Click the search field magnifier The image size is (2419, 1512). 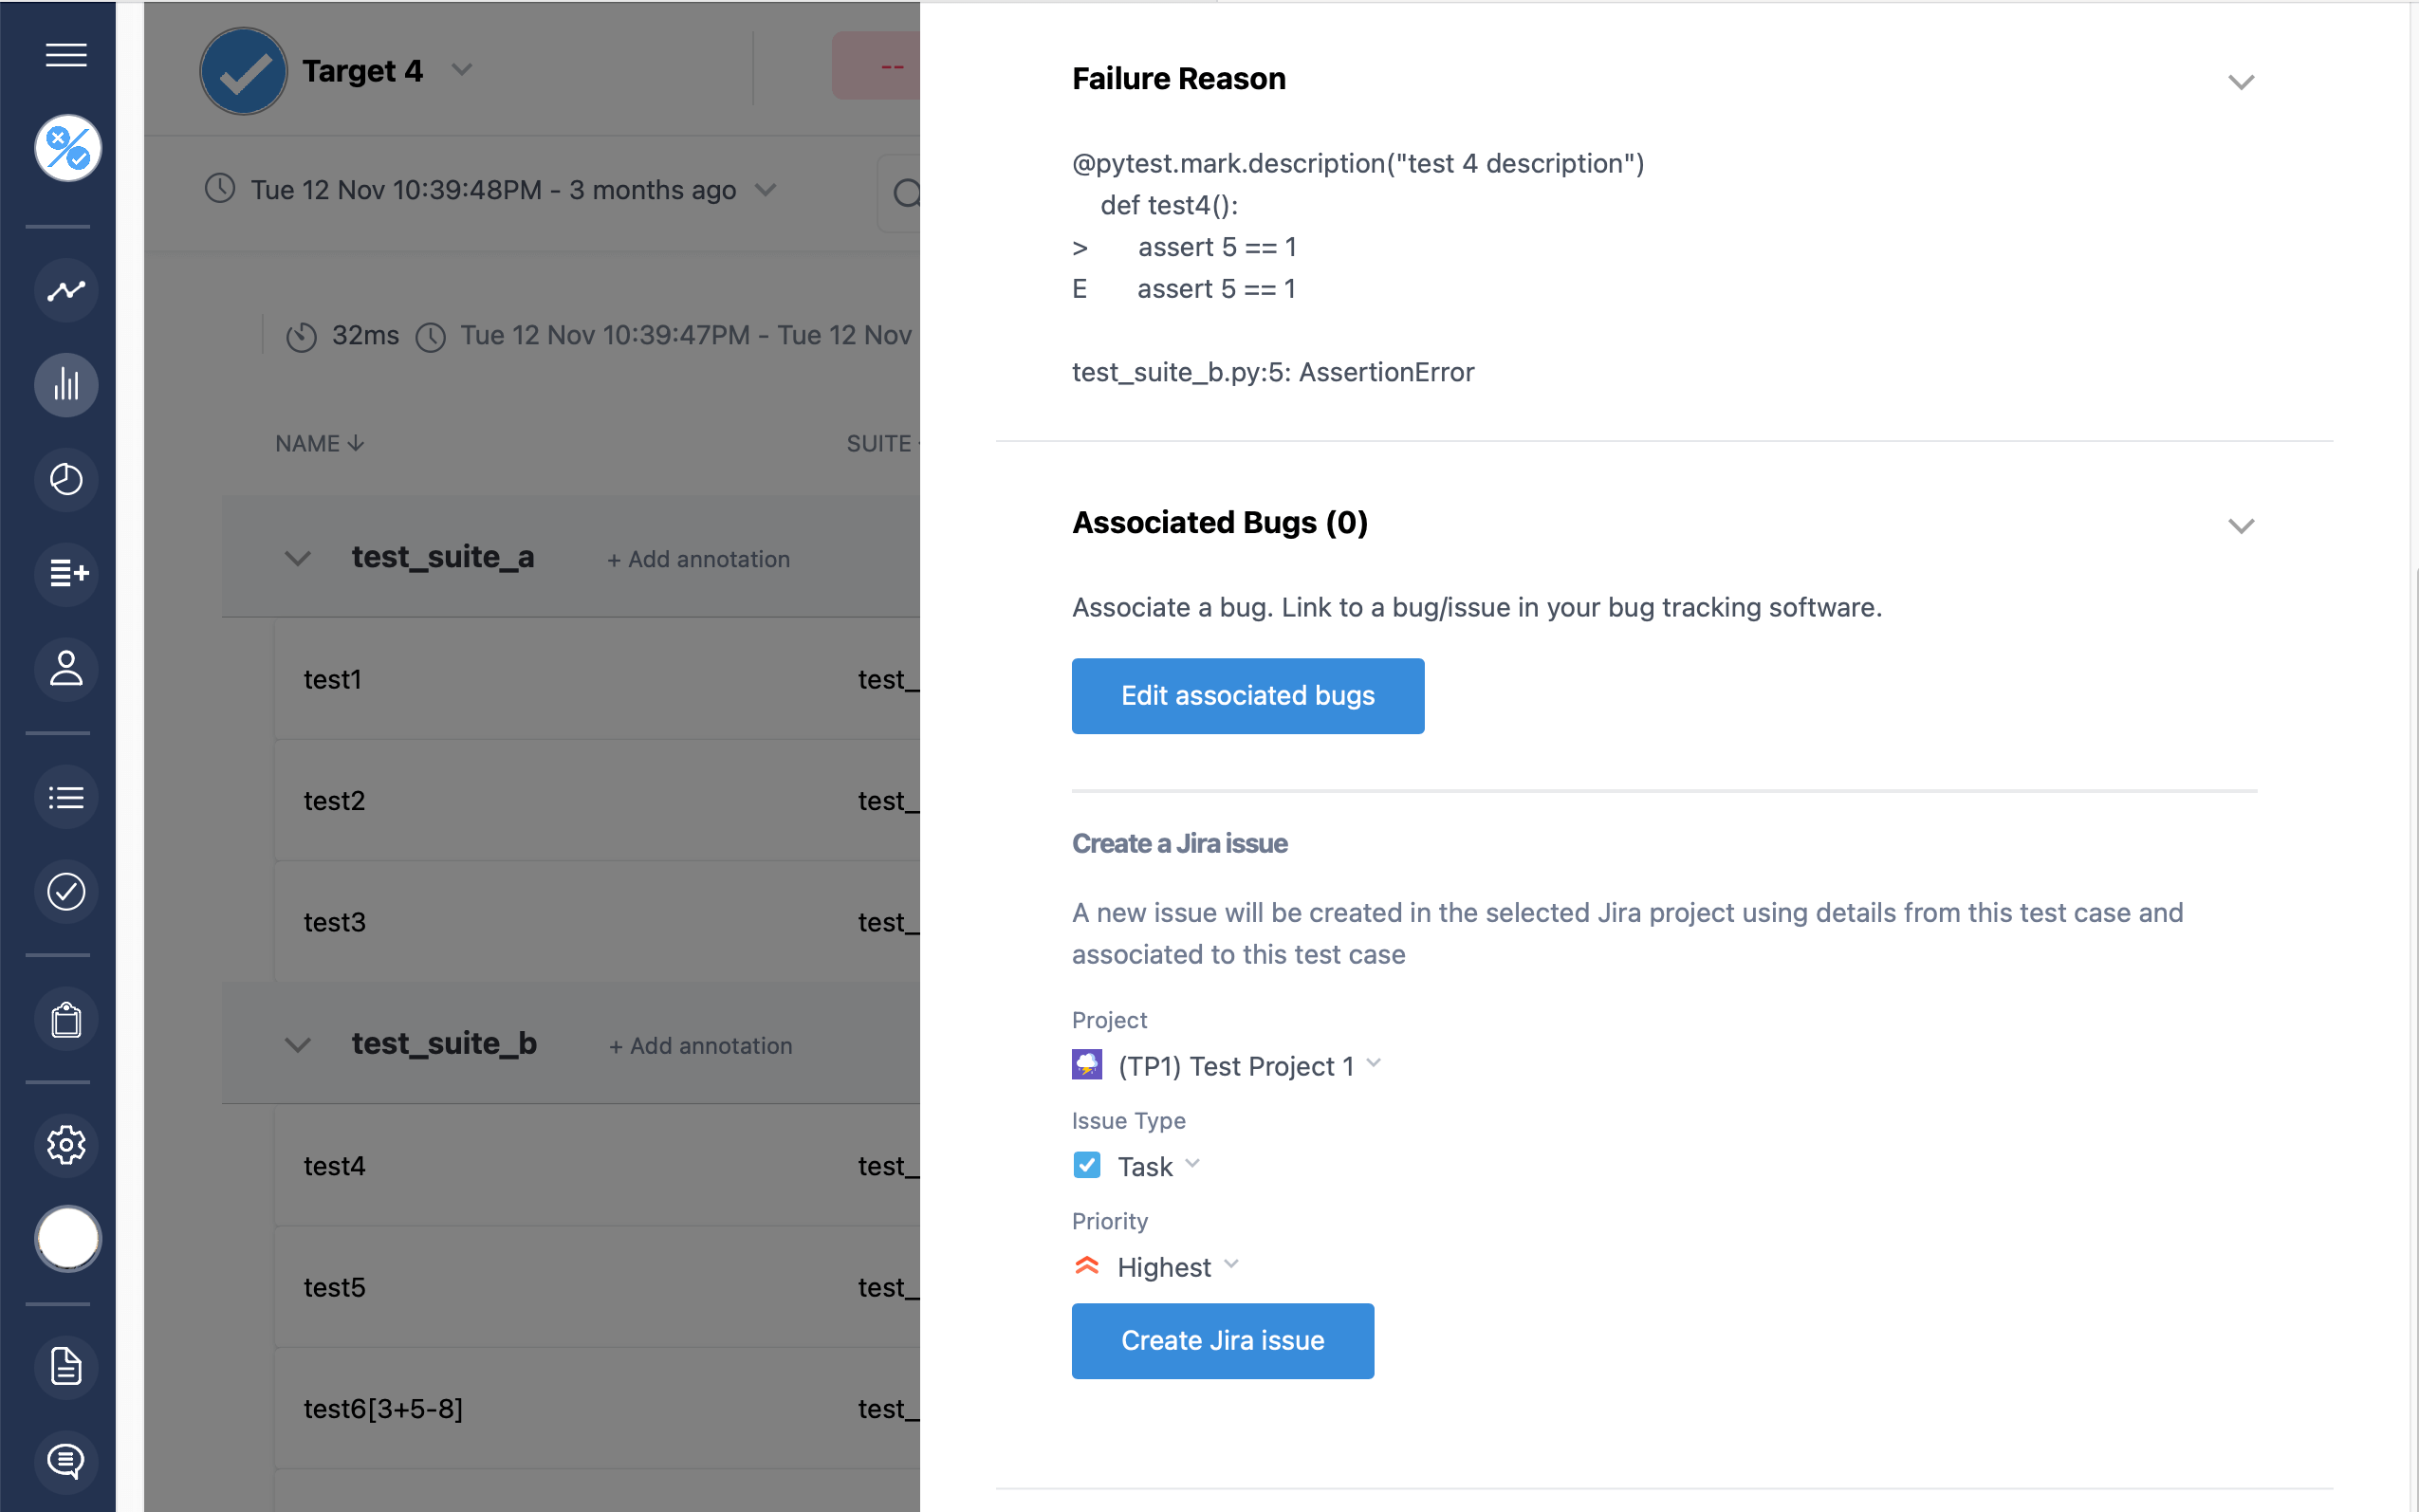click(905, 193)
